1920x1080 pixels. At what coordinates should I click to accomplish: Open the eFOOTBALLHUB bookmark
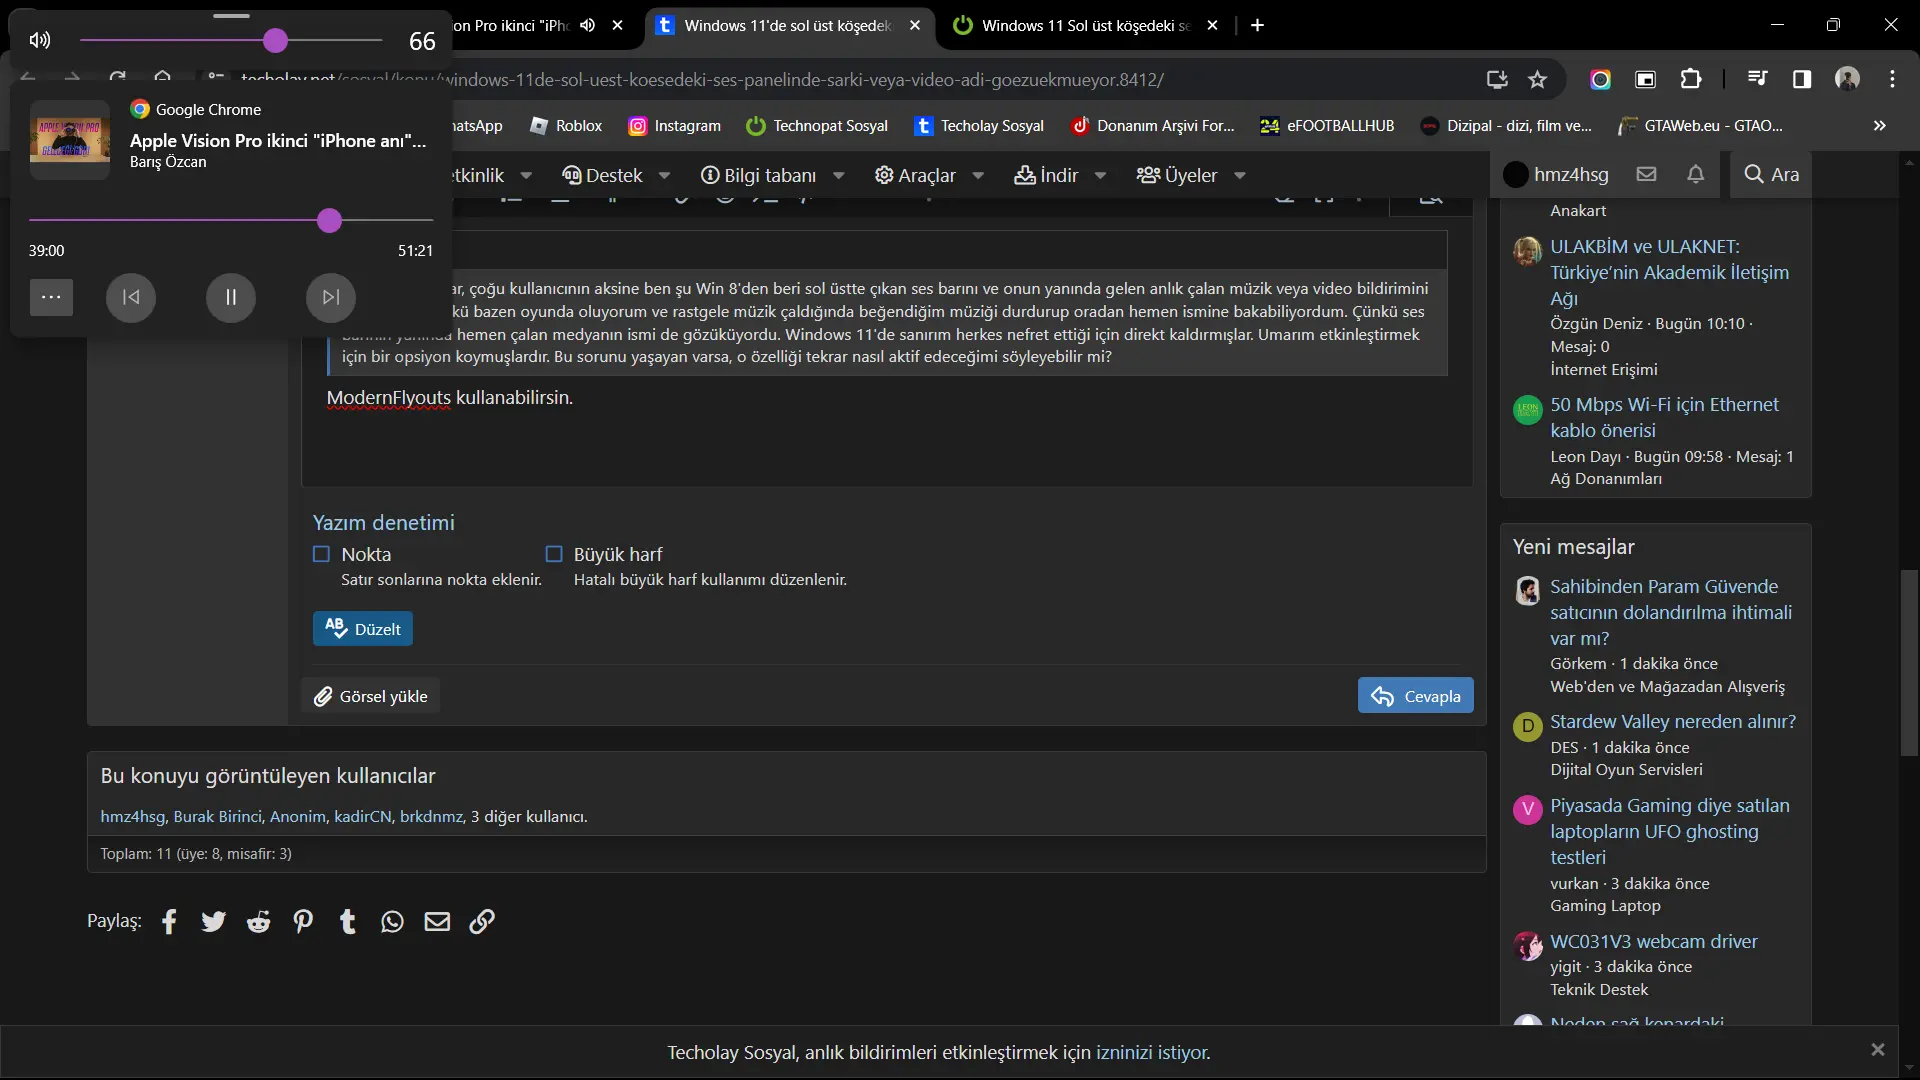pos(1328,126)
